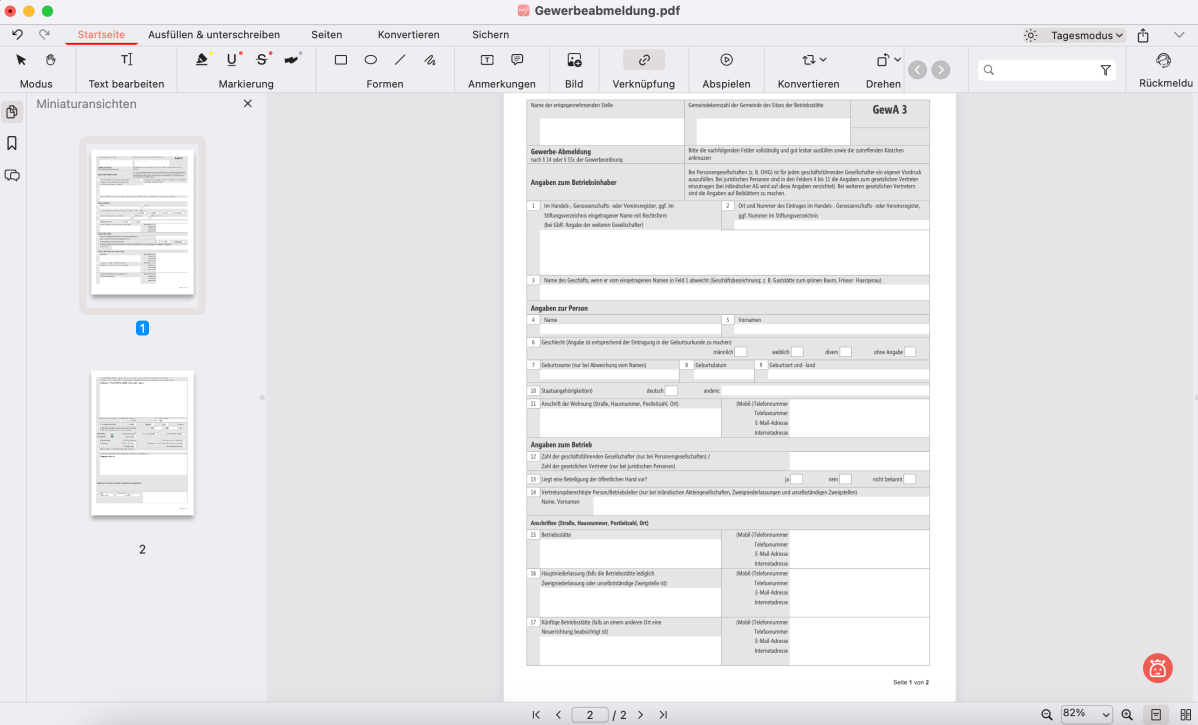Click the Text bearbeiten tool icon
Screen dimensions: 1198x725
tap(126, 60)
